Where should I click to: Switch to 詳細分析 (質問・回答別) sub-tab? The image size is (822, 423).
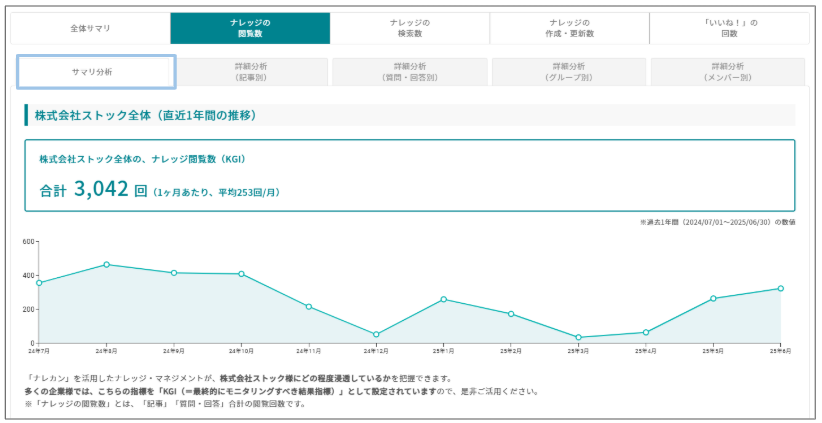[x=409, y=72]
